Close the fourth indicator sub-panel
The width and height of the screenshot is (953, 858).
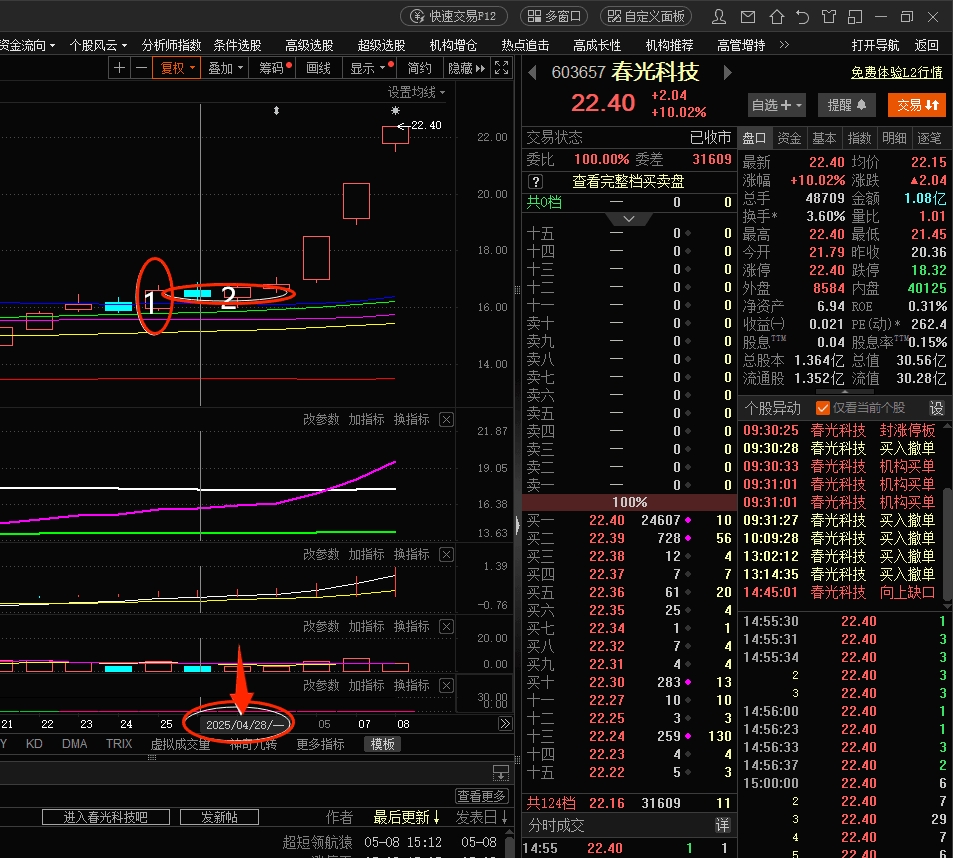click(446, 685)
